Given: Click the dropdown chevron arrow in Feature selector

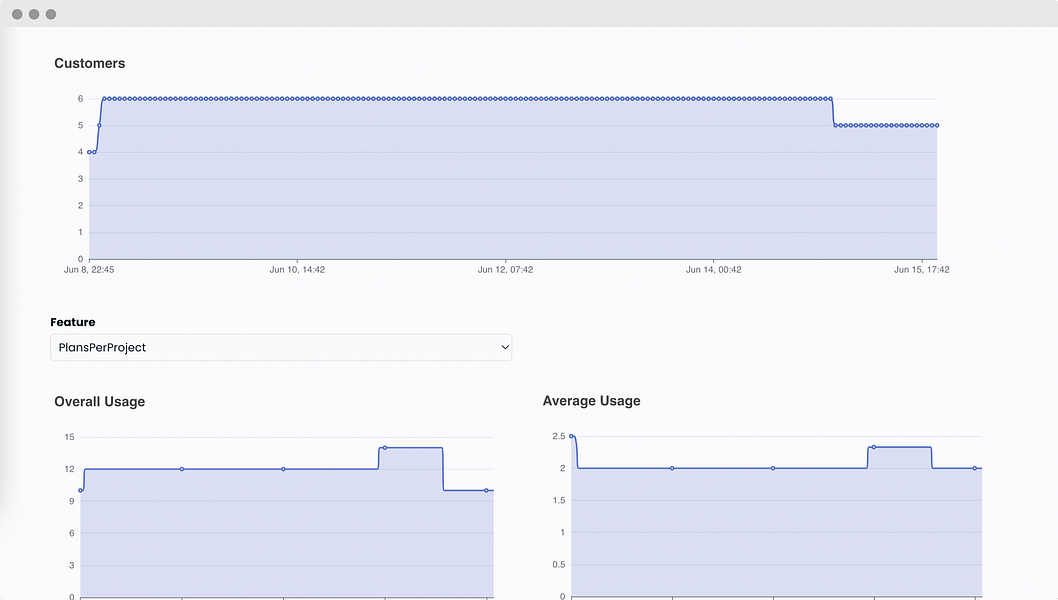Looking at the screenshot, I should [x=505, y=348].
